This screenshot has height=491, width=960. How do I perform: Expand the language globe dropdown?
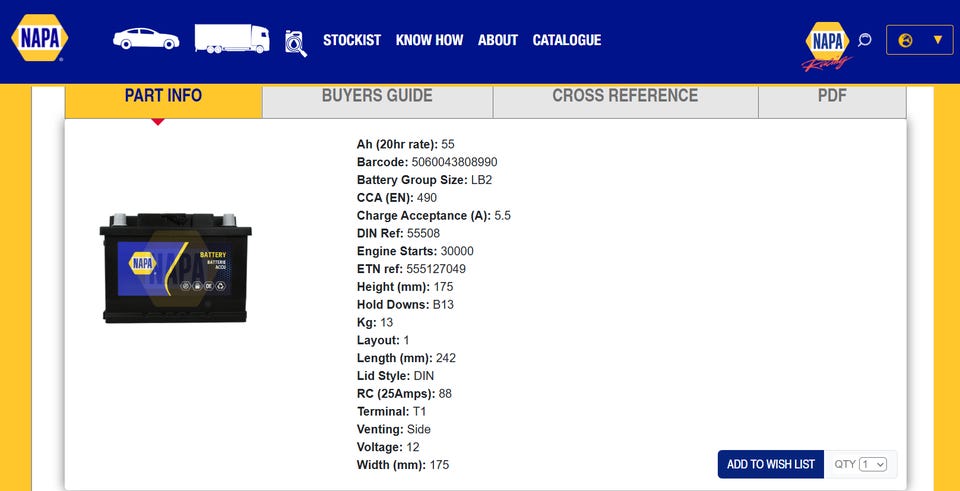[x=920, y=40]
